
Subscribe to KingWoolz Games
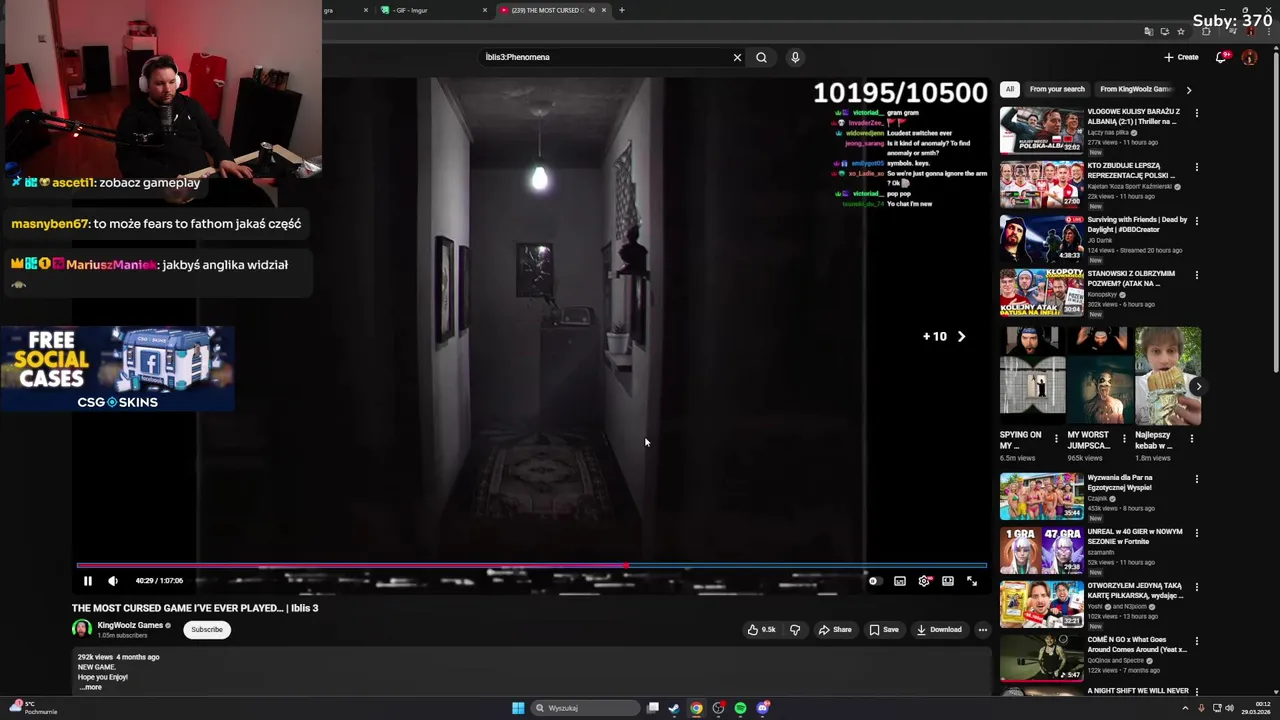tap(207, 630)
